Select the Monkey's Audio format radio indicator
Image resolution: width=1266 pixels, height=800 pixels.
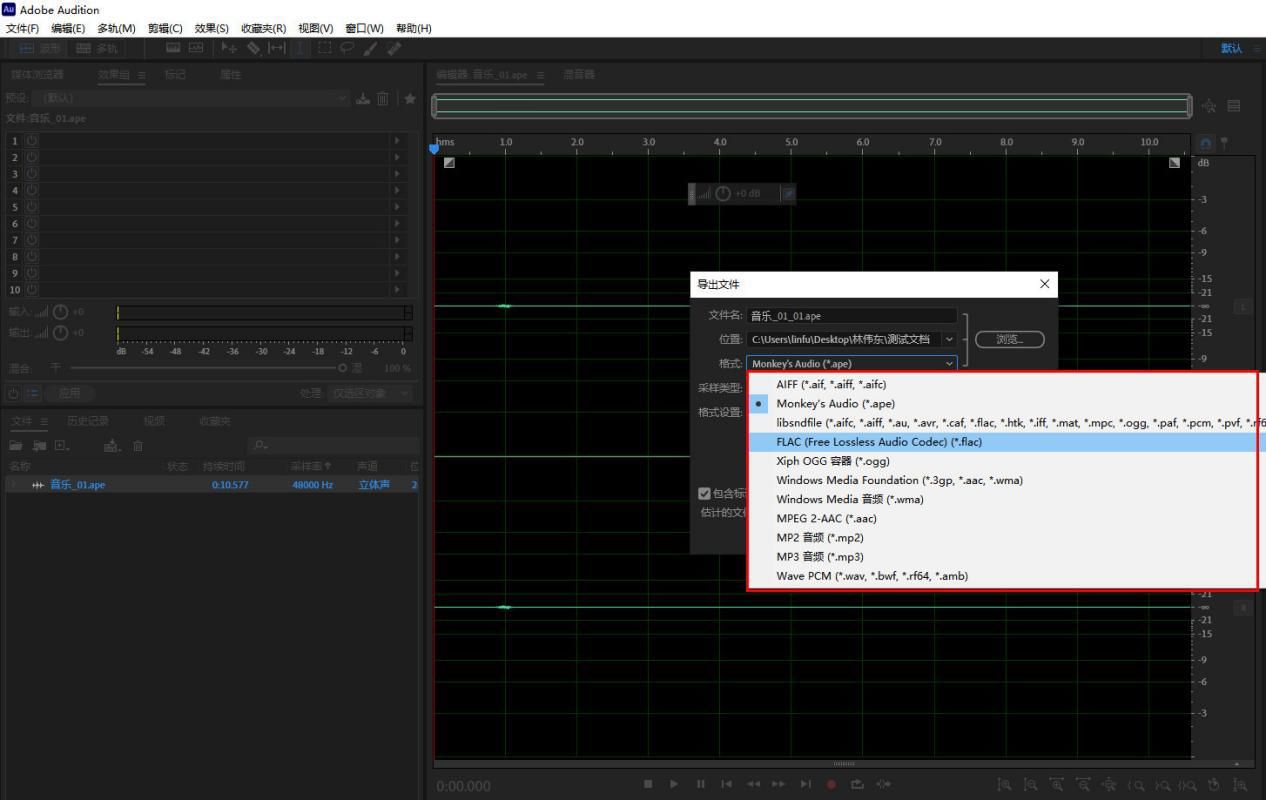pos(757,403)
